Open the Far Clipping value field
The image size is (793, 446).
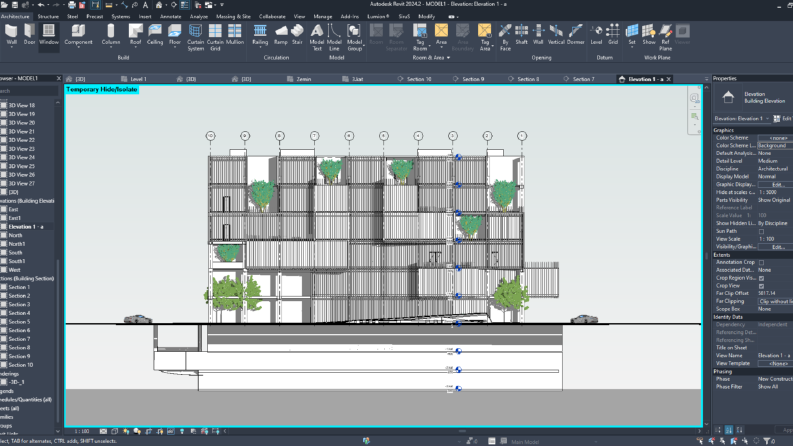coord(775,301)
